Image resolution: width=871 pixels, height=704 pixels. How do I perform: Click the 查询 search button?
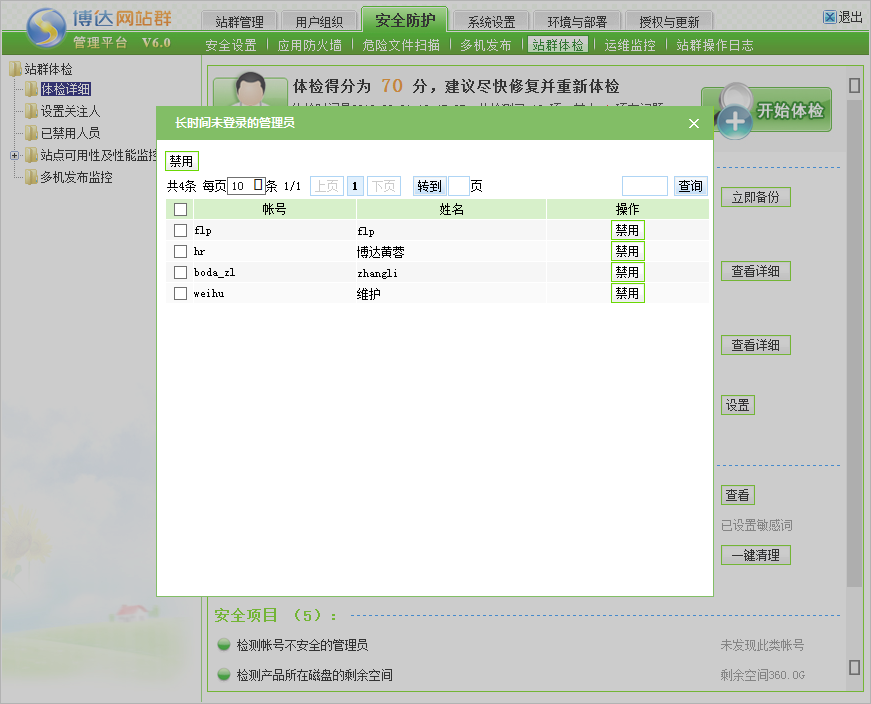click(690, 186)
